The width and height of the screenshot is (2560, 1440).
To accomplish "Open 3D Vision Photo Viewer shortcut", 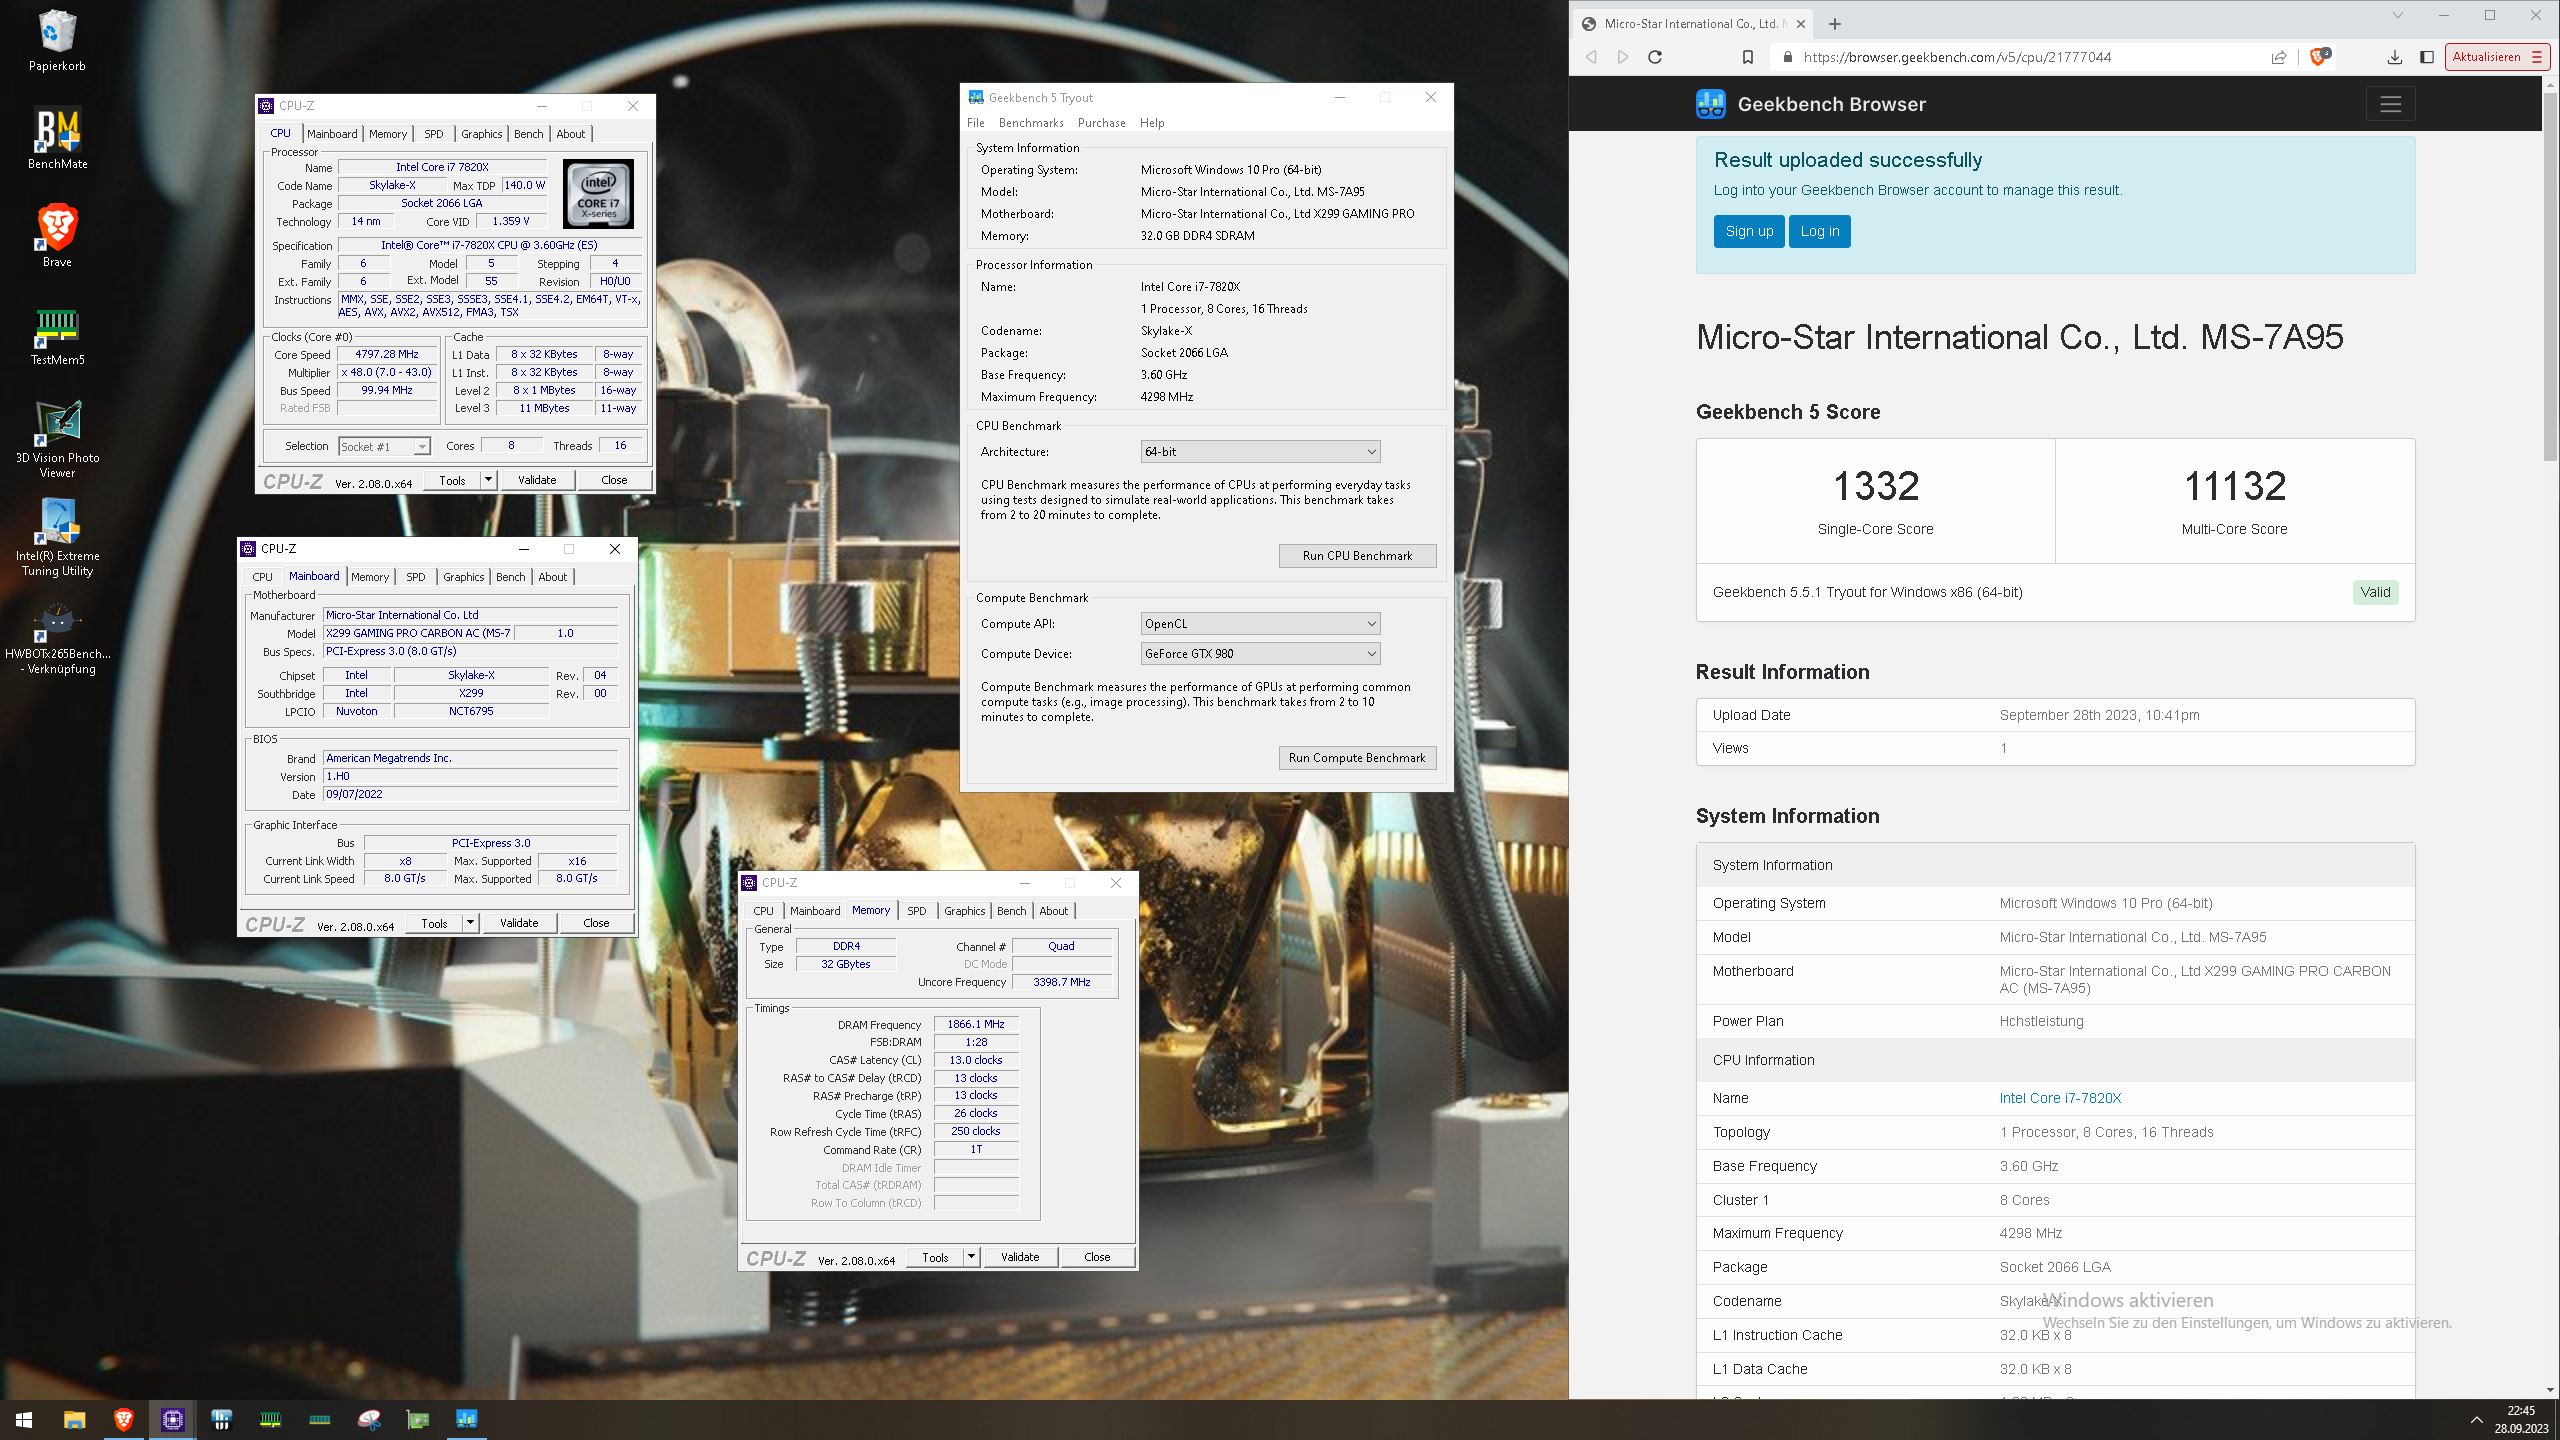I will click(57, 440).
